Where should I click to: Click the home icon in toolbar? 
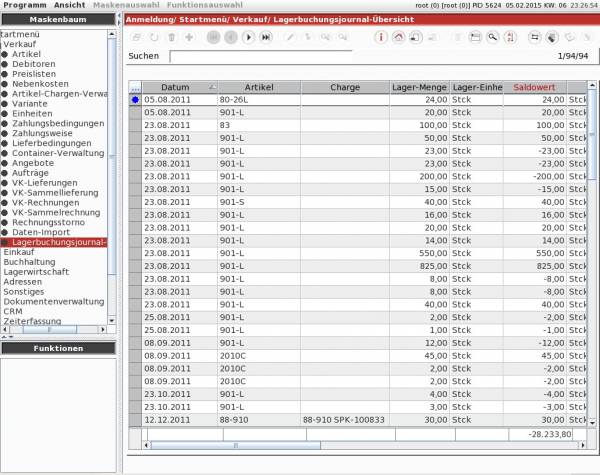(x=399, y=37)
